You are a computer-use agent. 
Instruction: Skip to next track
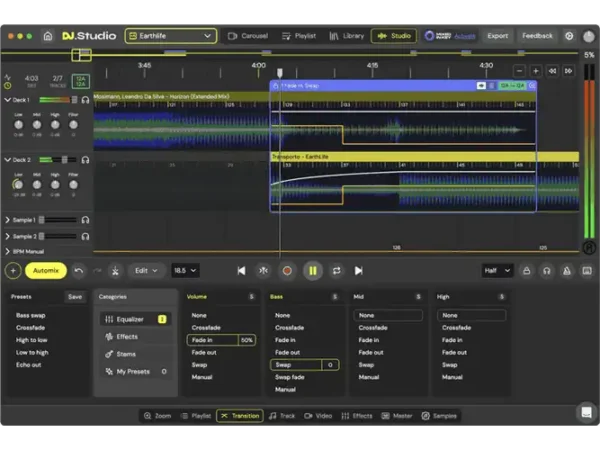(359, 271)
